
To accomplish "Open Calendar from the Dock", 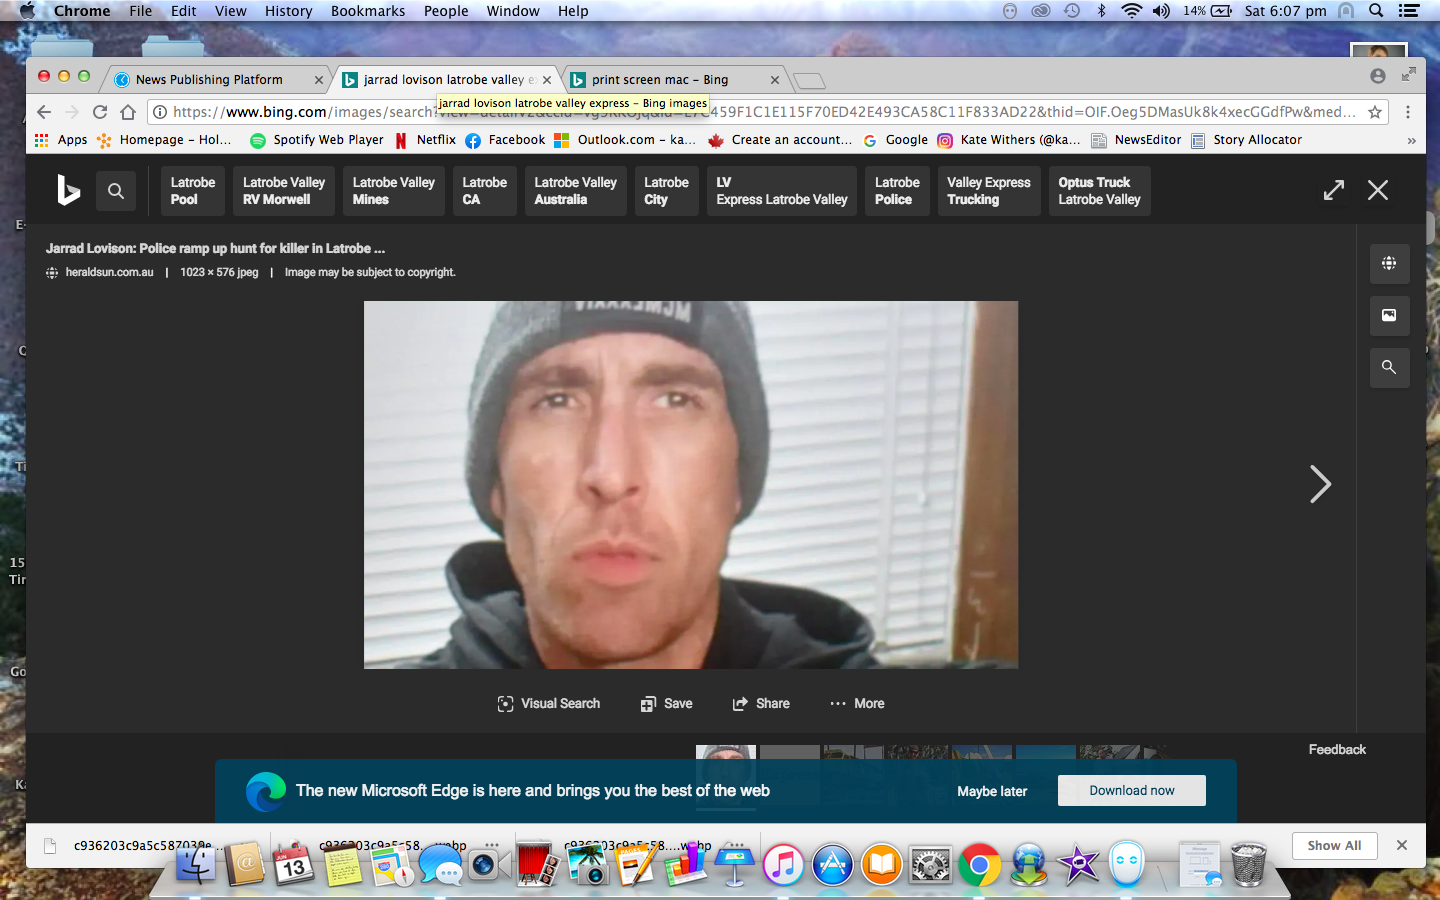I will (293, 863).
